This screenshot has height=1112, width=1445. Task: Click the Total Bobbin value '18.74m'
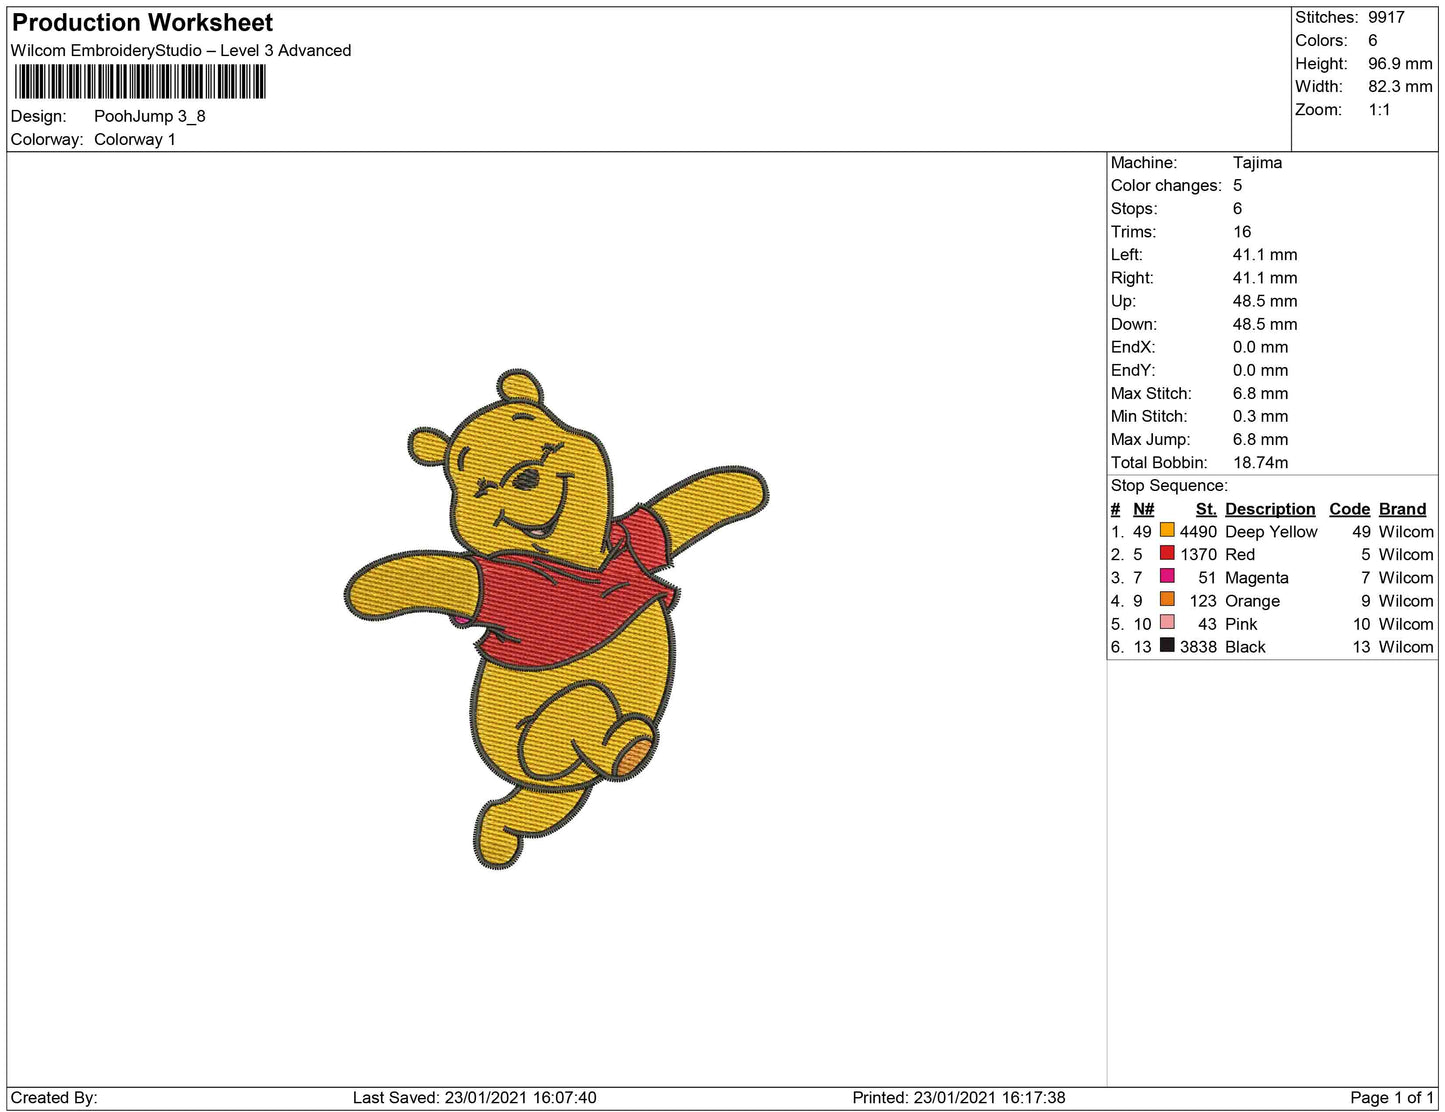(x=1260, y=462)
